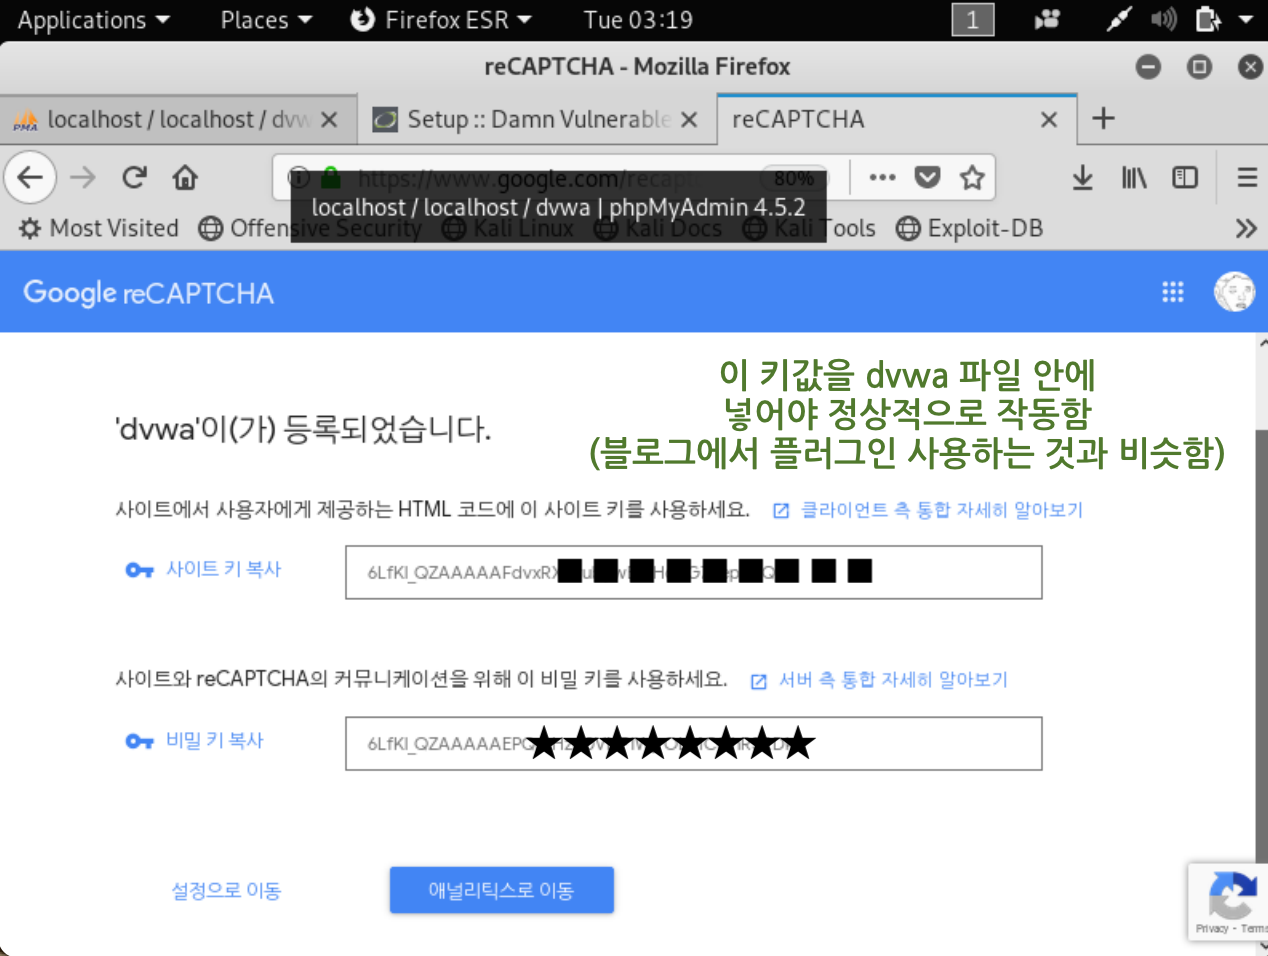Select workspace 1 indicator
The image size is (1268, 956).
pos(972,19)
